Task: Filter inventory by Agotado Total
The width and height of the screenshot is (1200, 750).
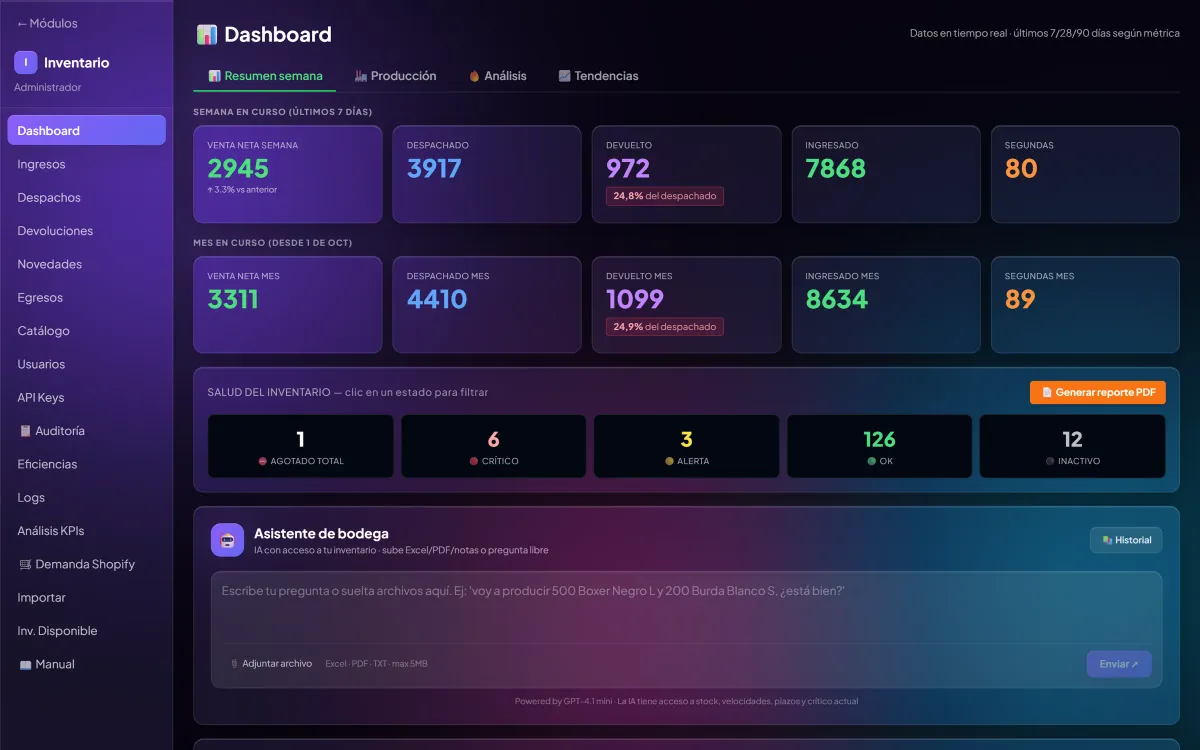Action: coord(300,446)
